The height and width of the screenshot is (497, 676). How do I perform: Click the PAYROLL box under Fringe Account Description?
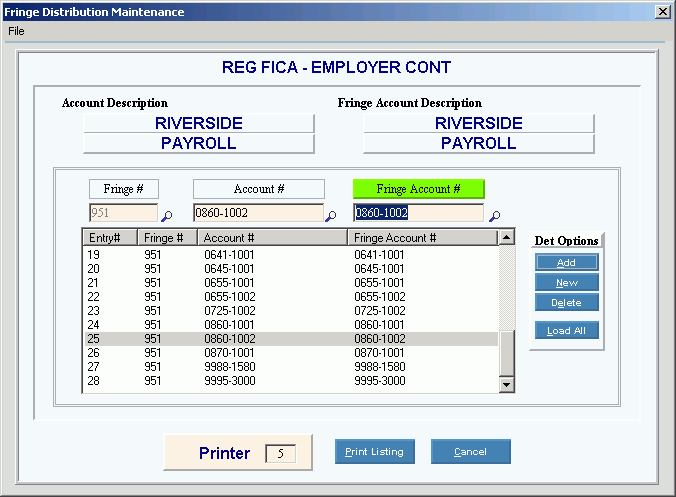[479, 143]
